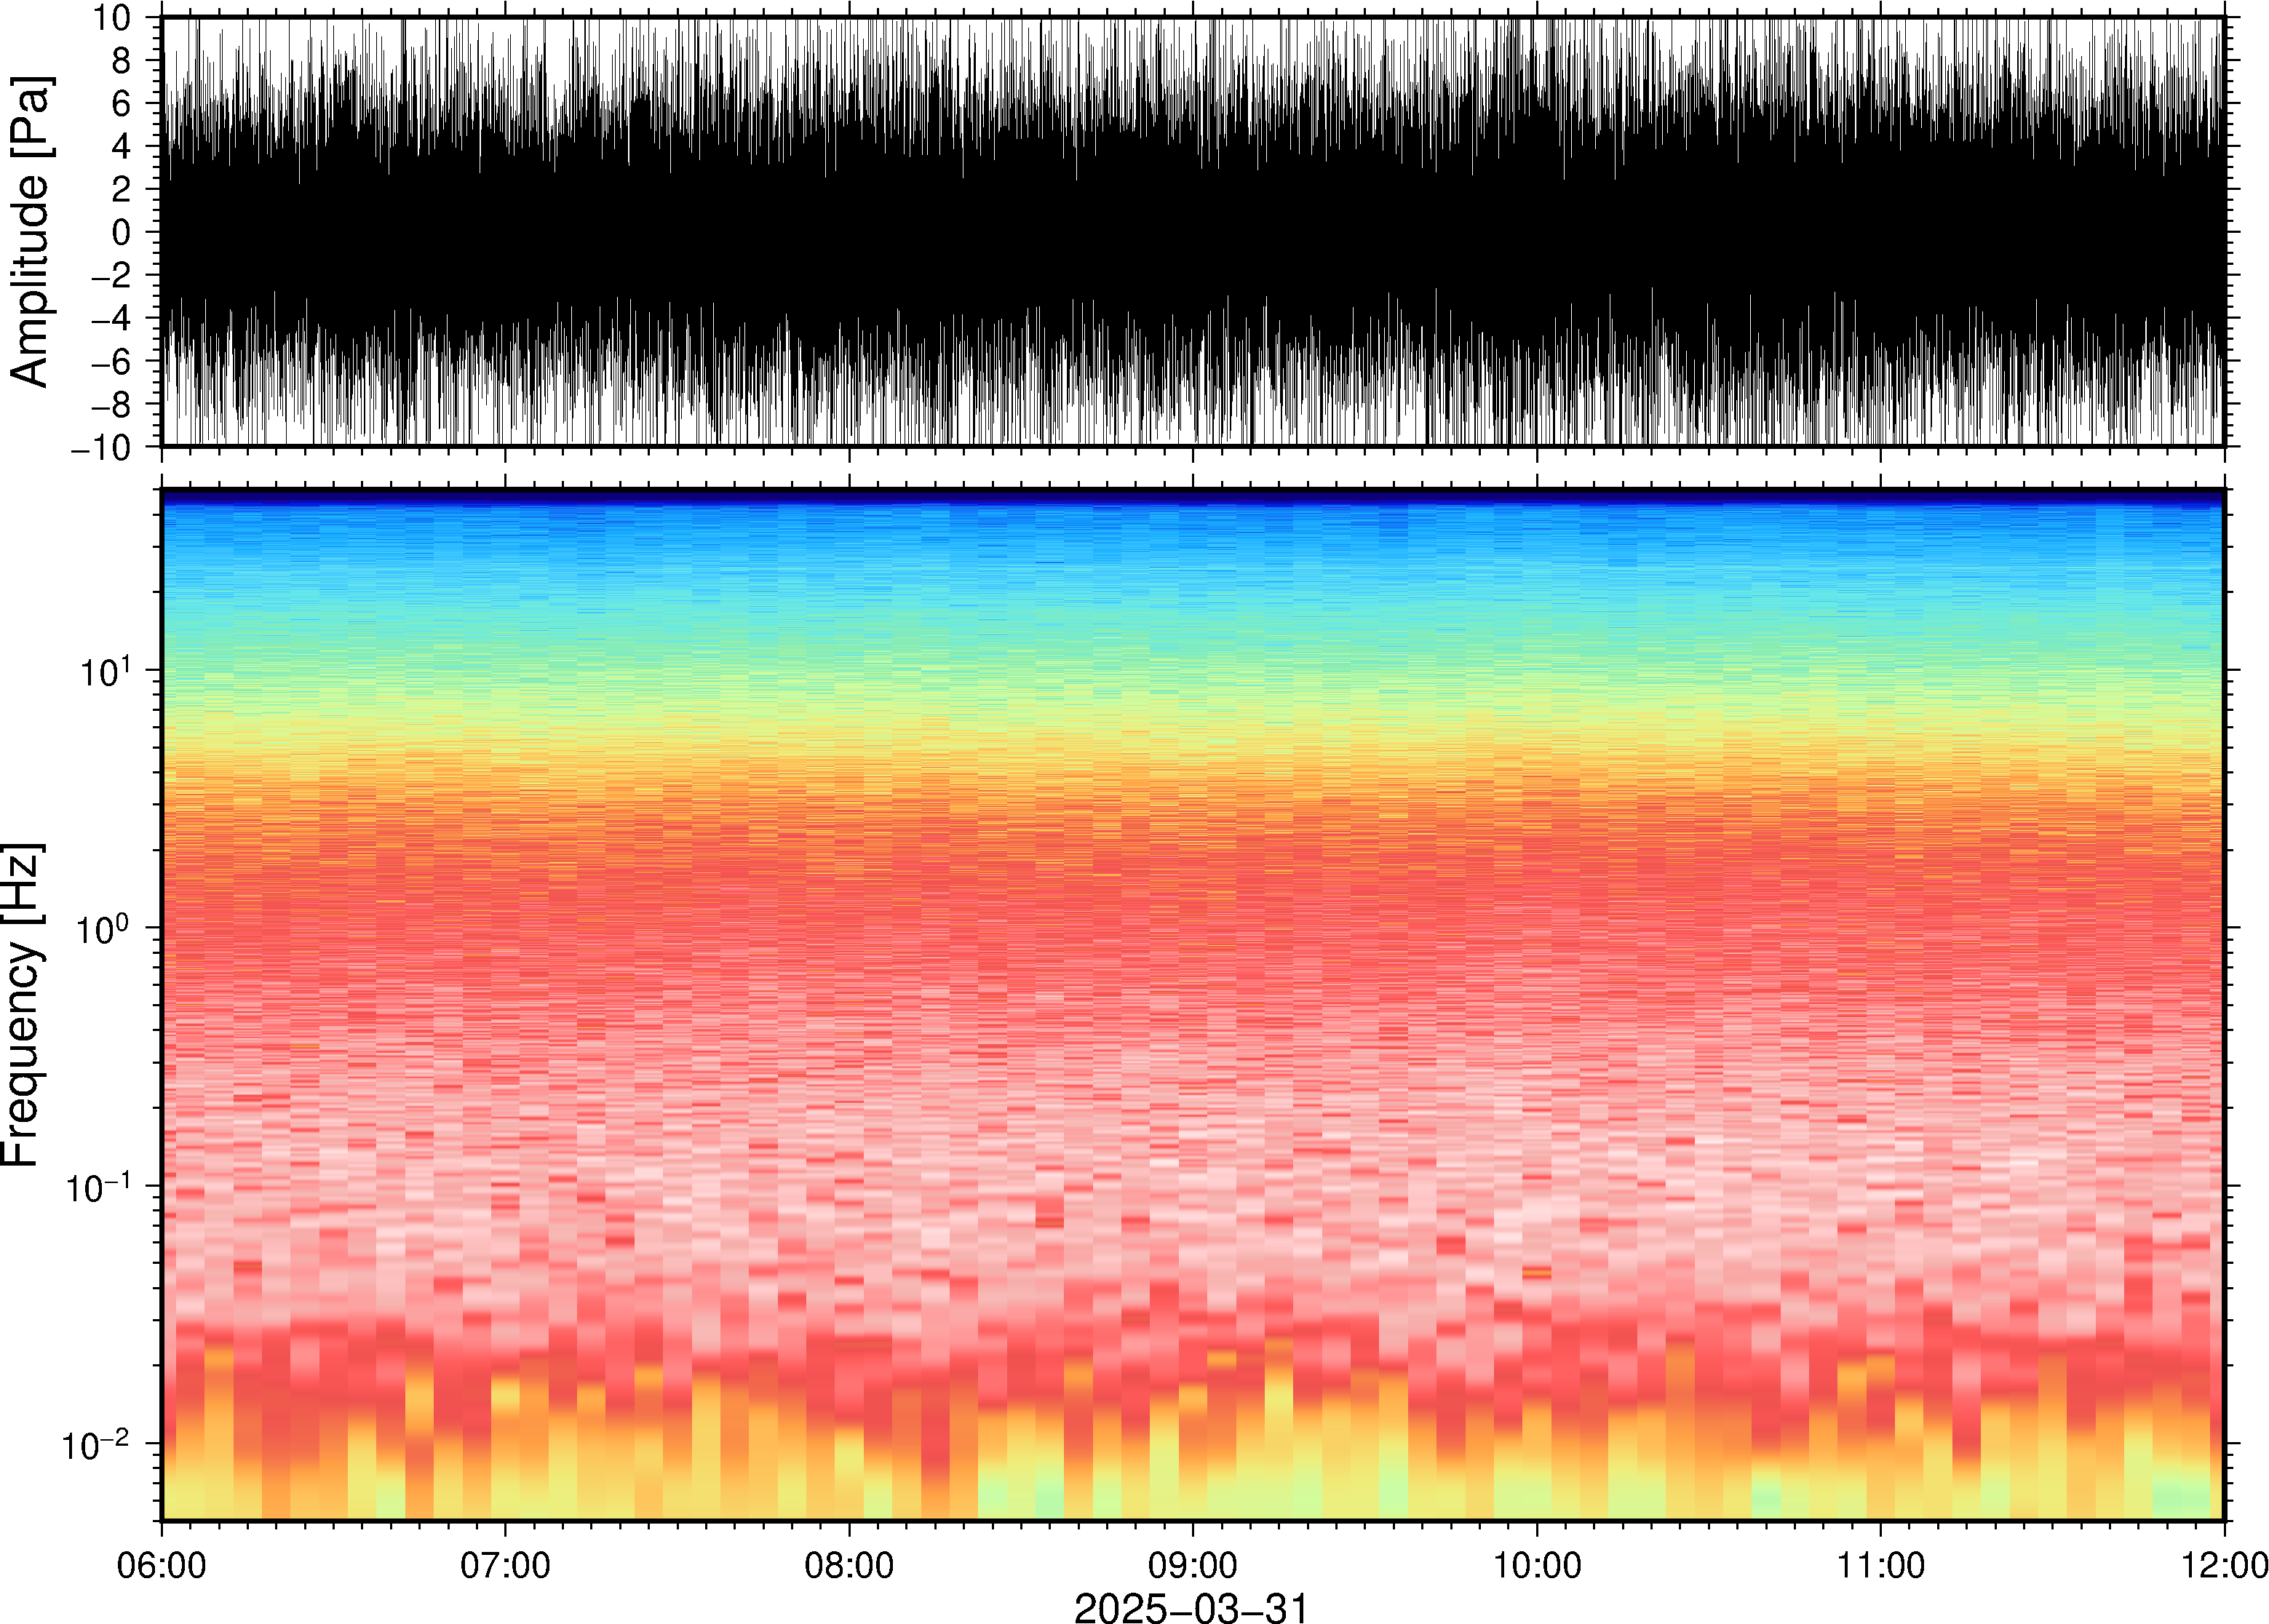Screen dimensions: 2269x1624
Task: Click the 10^0 frequency tick label
Action: [x=104, y=929]
